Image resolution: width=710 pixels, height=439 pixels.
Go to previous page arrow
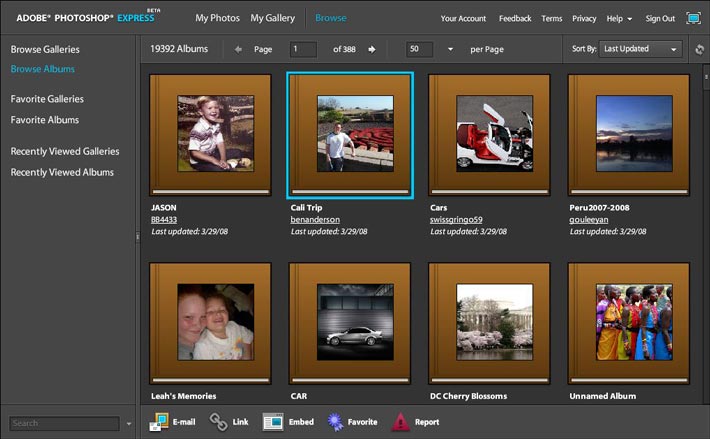pyautogui.click(x=238, y=49)
